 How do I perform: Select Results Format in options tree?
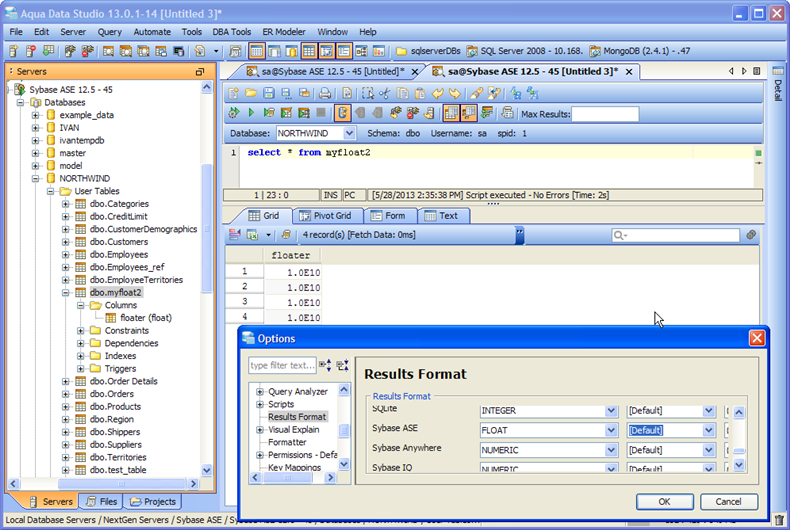tap(297, 417)
